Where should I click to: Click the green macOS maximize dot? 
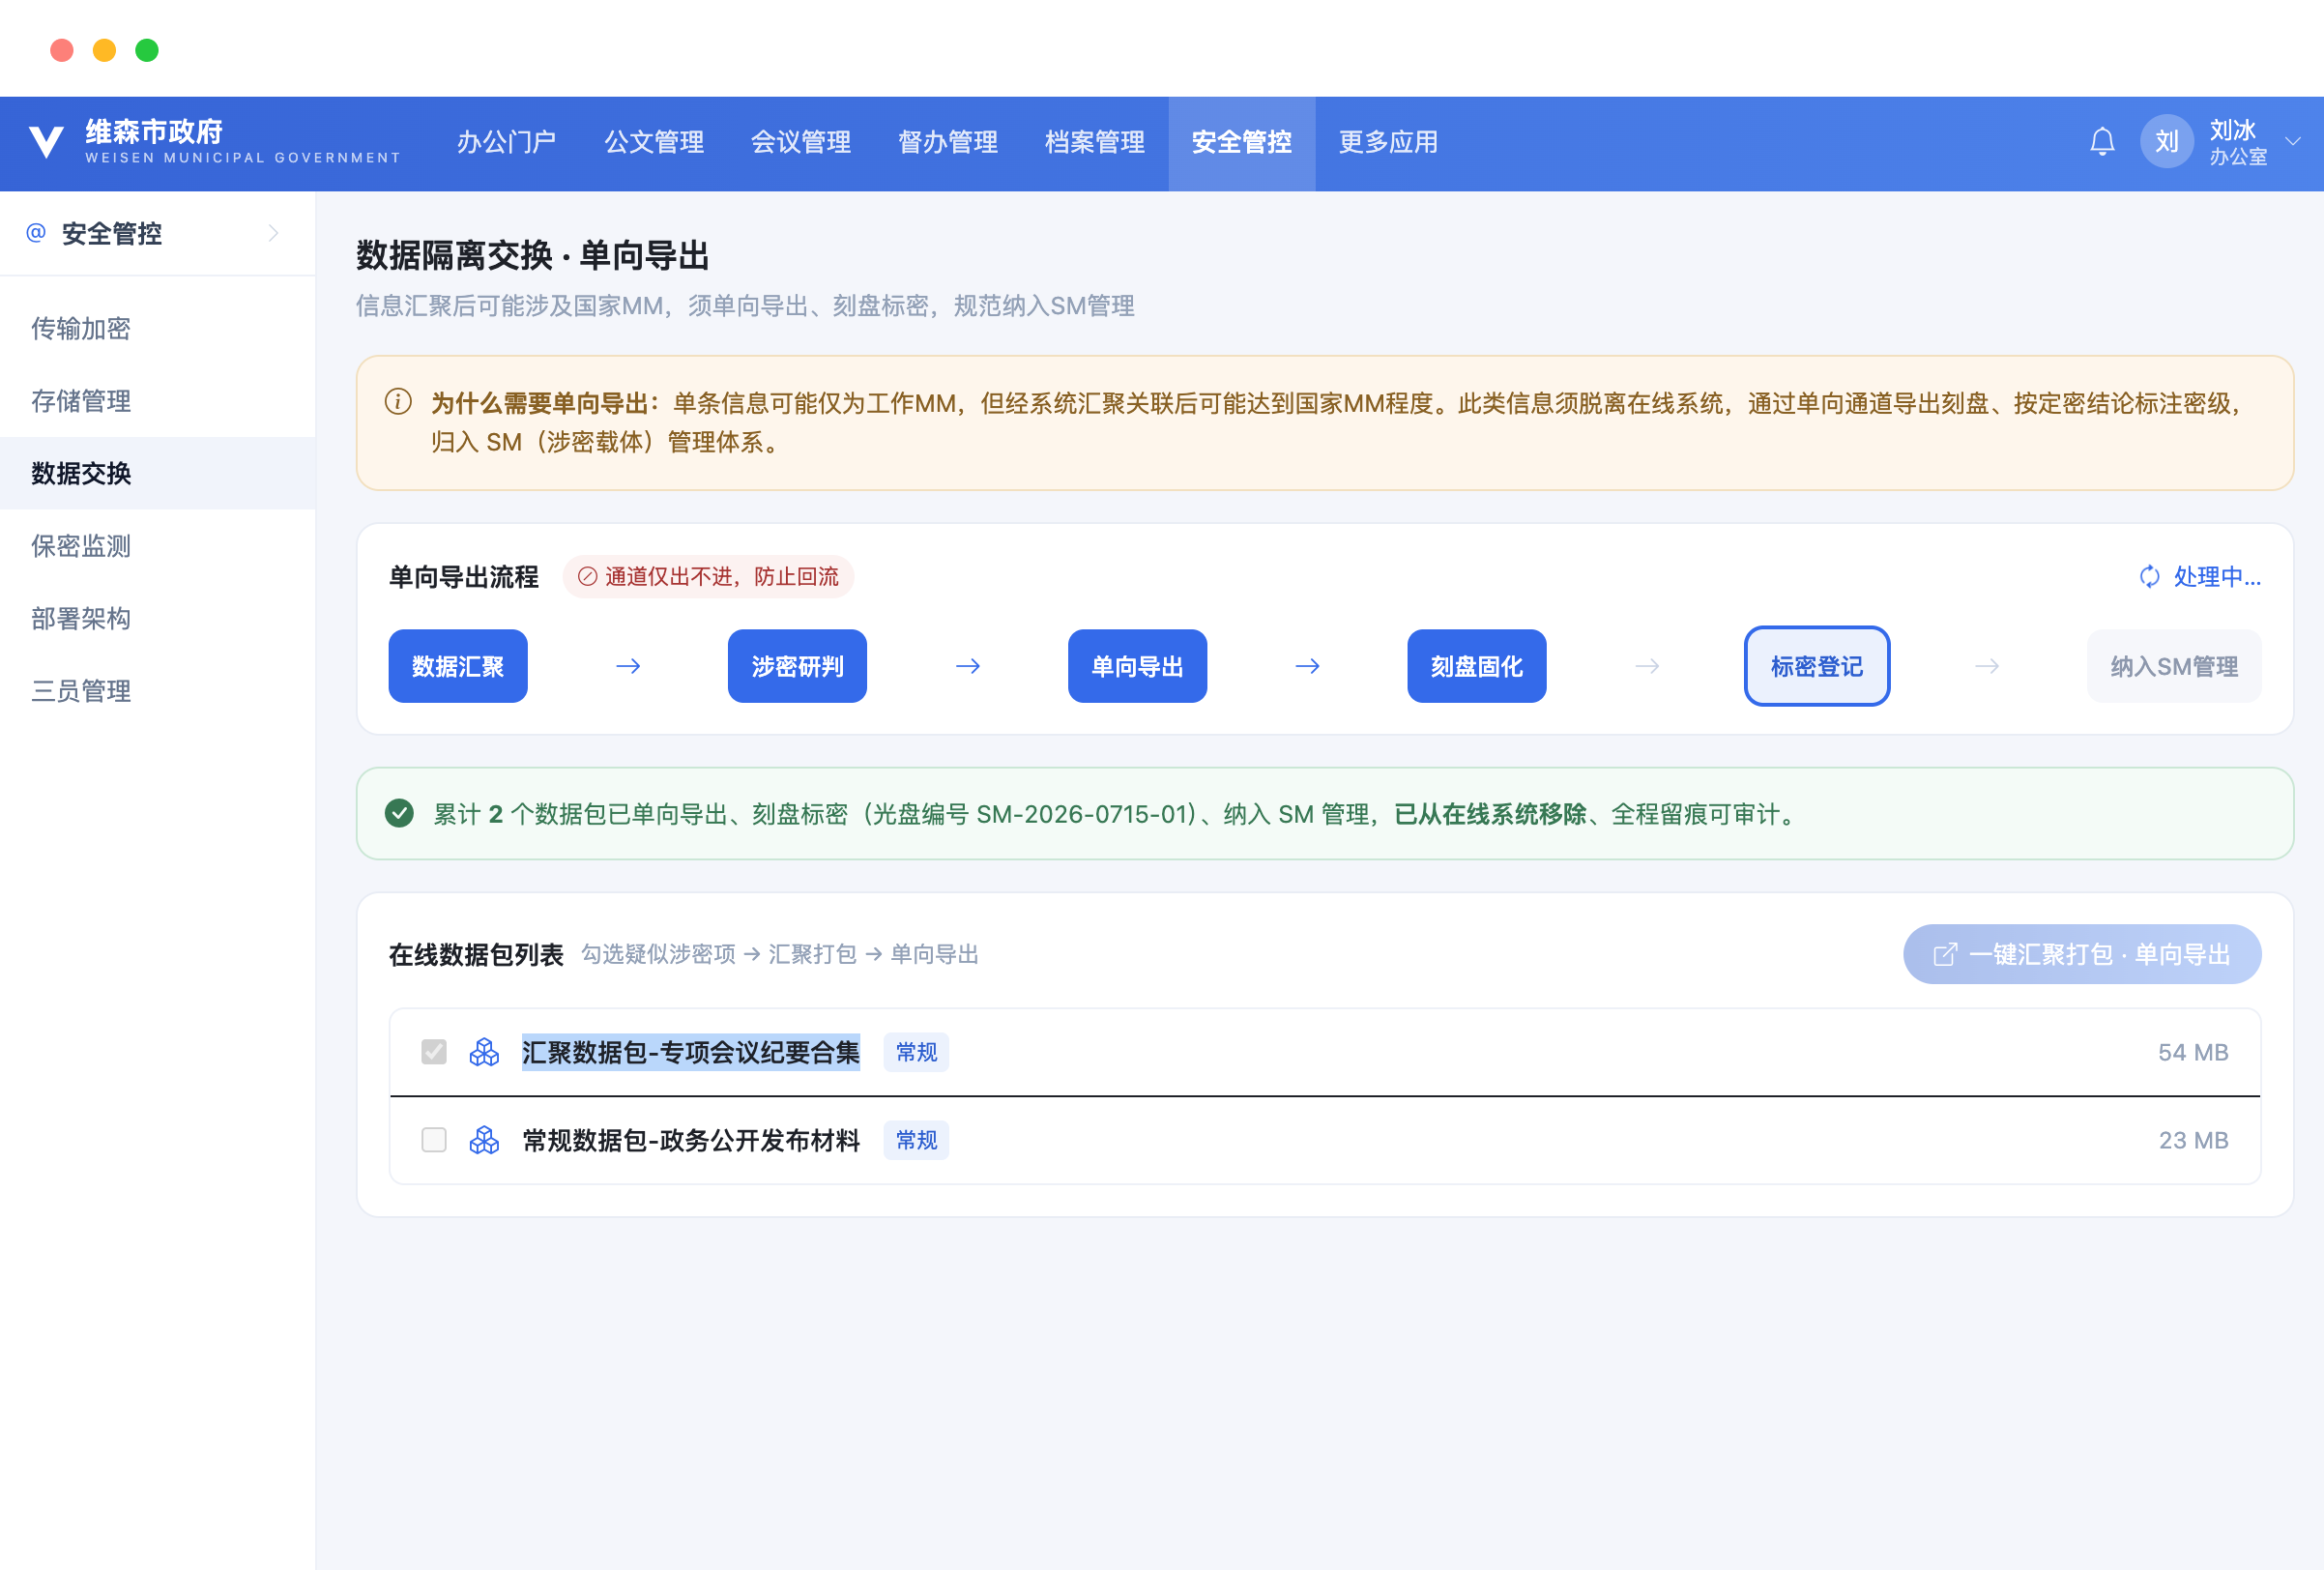click(147, 50)
